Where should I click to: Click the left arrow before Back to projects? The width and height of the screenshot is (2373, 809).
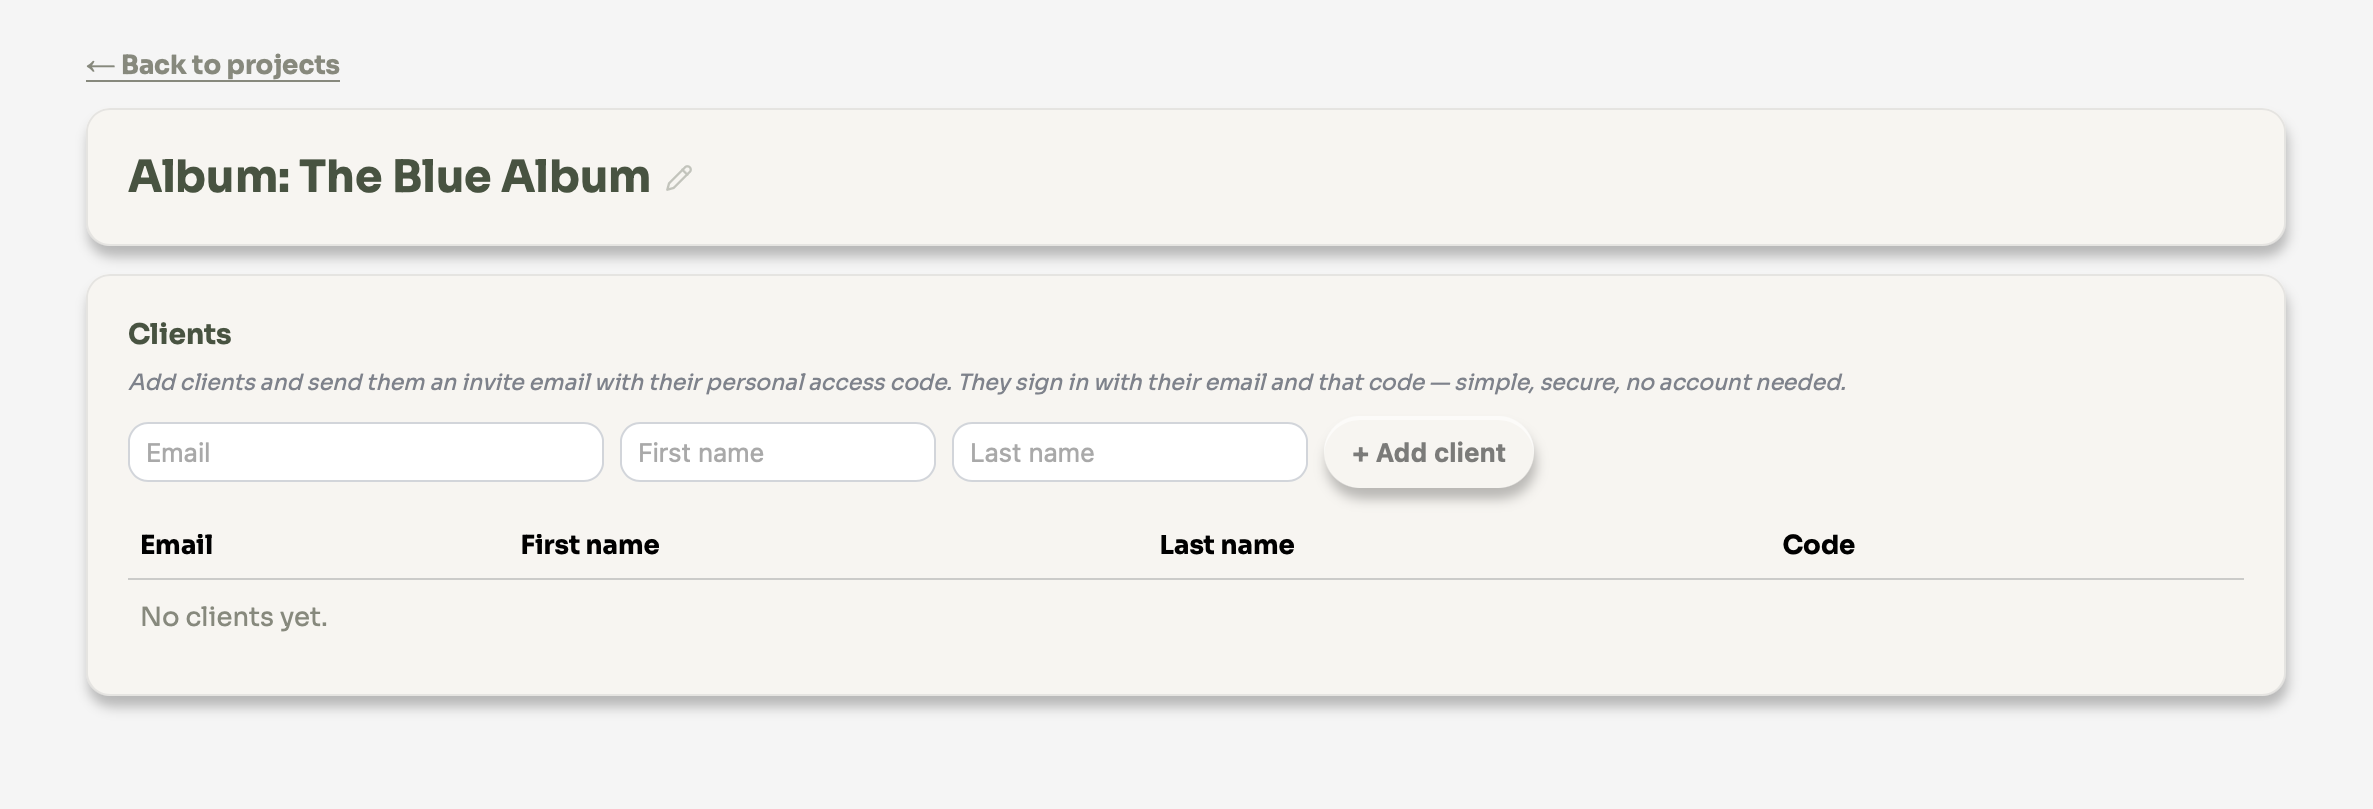pyautogui.click(x=99, y=66)
